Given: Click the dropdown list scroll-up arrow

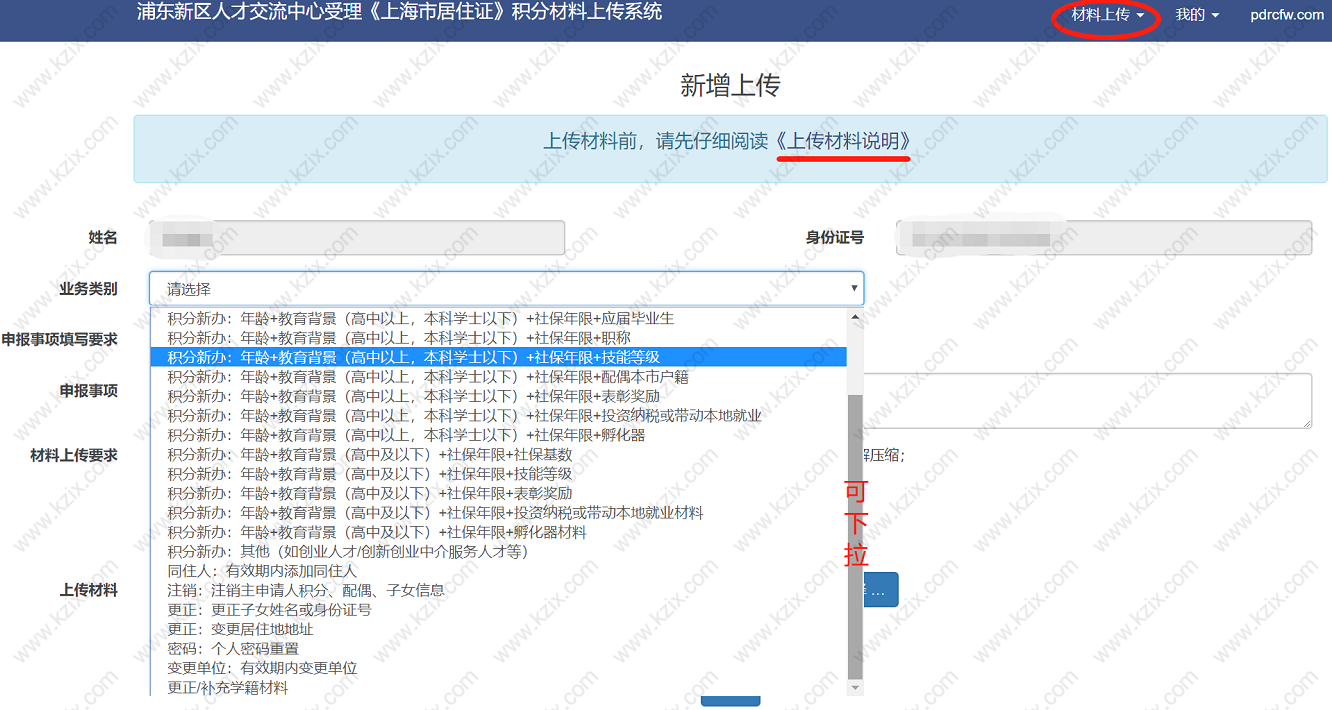Looking at the screenshot, I should point(855,317).
